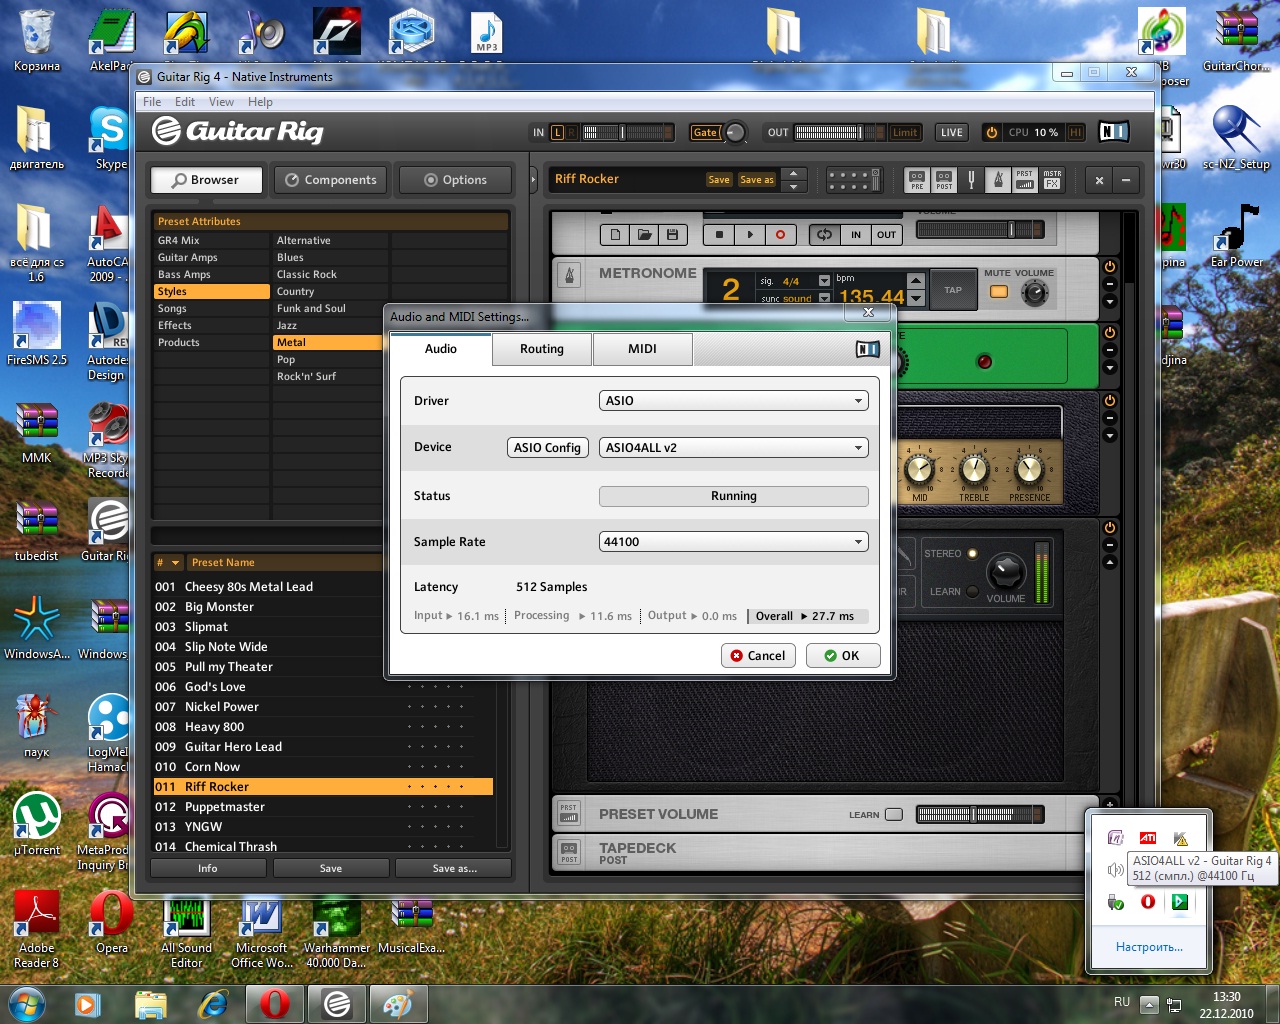
Task: Toggle Metronome MUTE button
Action: pos(999,291)
